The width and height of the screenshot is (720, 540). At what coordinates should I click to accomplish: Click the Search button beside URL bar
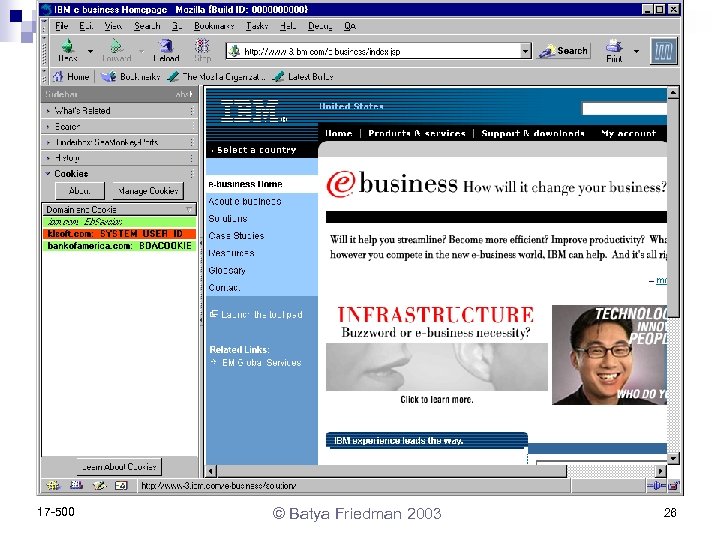[x=564, y=51]
